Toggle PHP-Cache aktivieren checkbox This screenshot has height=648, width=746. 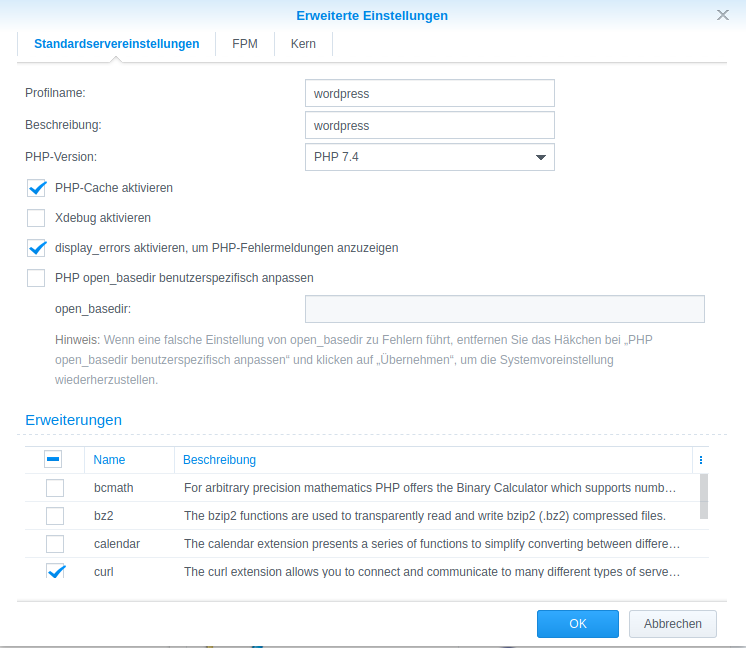(37, 188)
